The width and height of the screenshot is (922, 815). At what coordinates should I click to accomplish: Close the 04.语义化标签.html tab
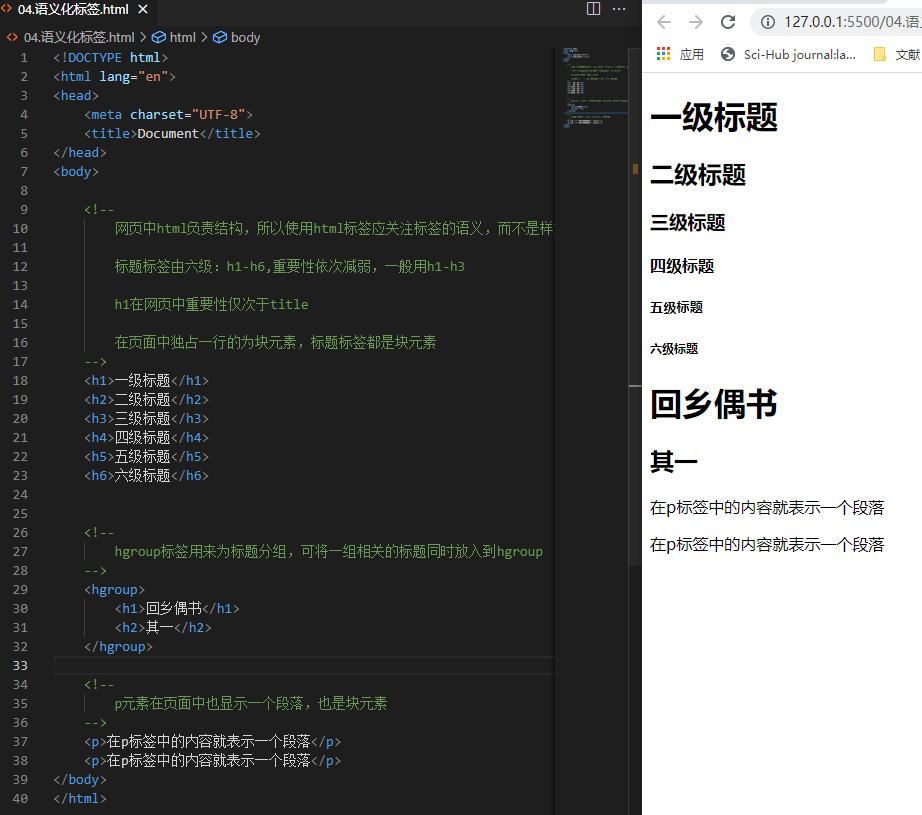pos(143,9)
